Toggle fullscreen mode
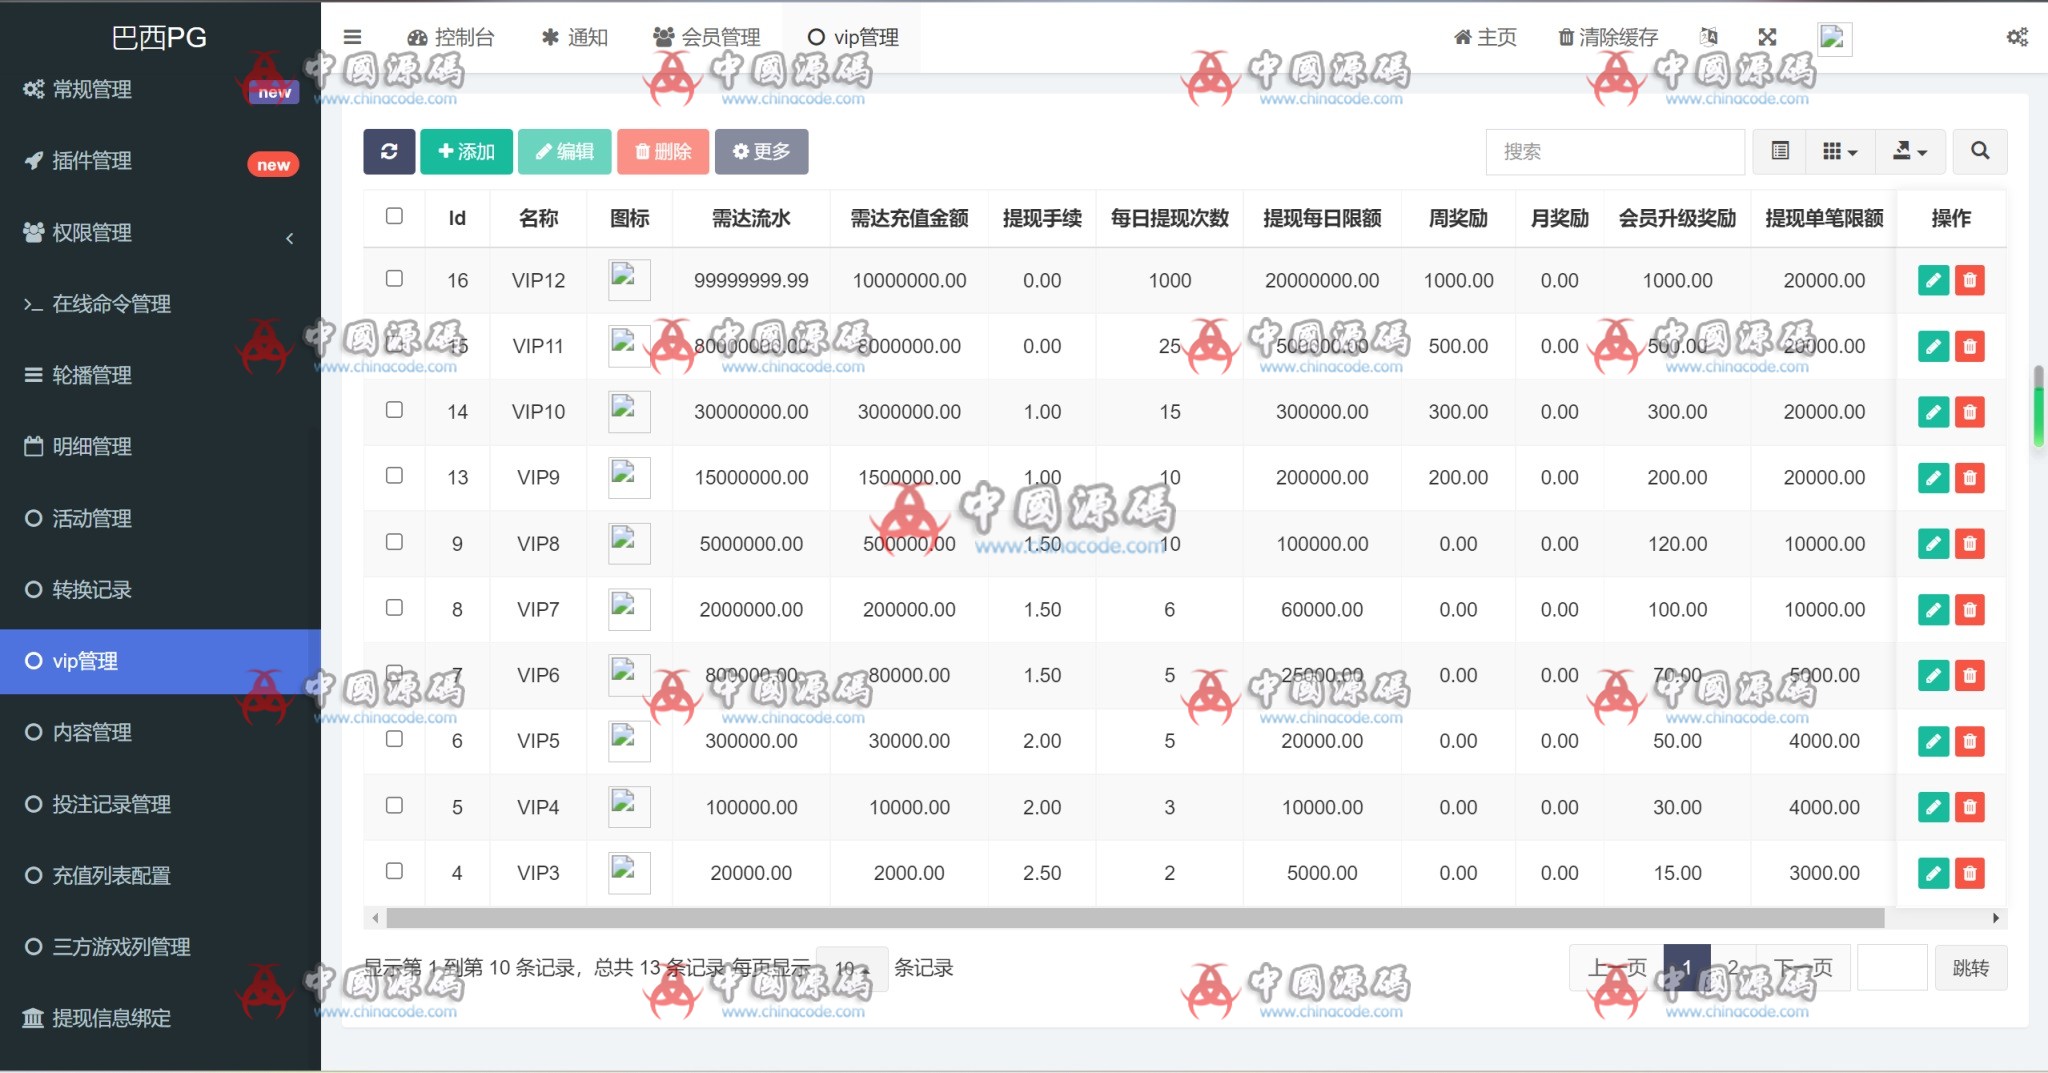Viewport: 2048px width, 1073px height. pyautogui.click(x=1768, y=36)
